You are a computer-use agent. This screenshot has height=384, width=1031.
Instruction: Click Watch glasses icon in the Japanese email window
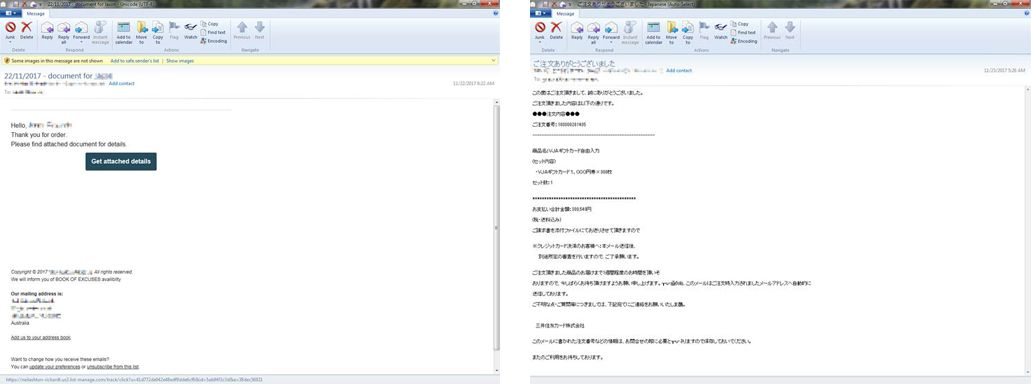721,28
